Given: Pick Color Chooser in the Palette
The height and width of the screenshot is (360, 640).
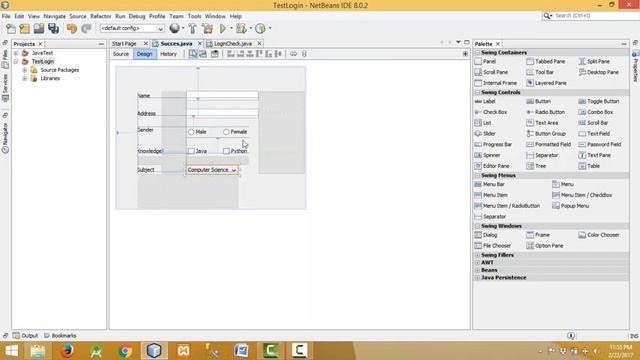Looking at the screenshot, I should pyautogui.click(x=599, y=235).
